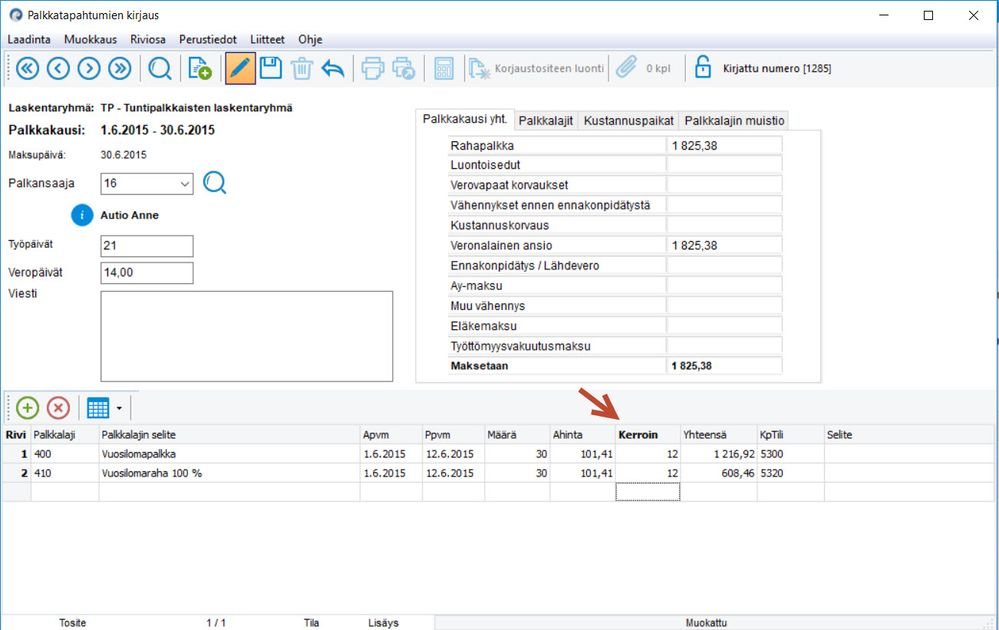The height and width of the screenshot is (630, 999).
Task: Open print preview printer icon
Action: tap(404, 68)
